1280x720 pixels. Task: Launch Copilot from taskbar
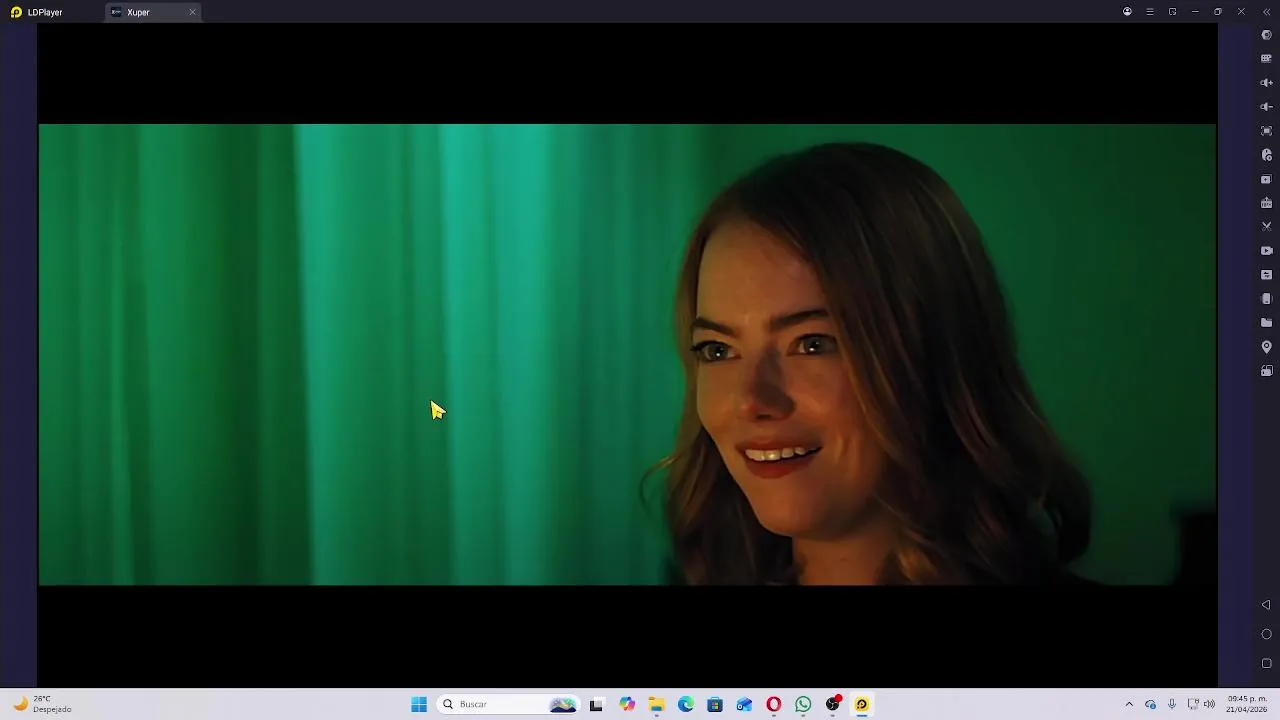click(x=627, y=704)
